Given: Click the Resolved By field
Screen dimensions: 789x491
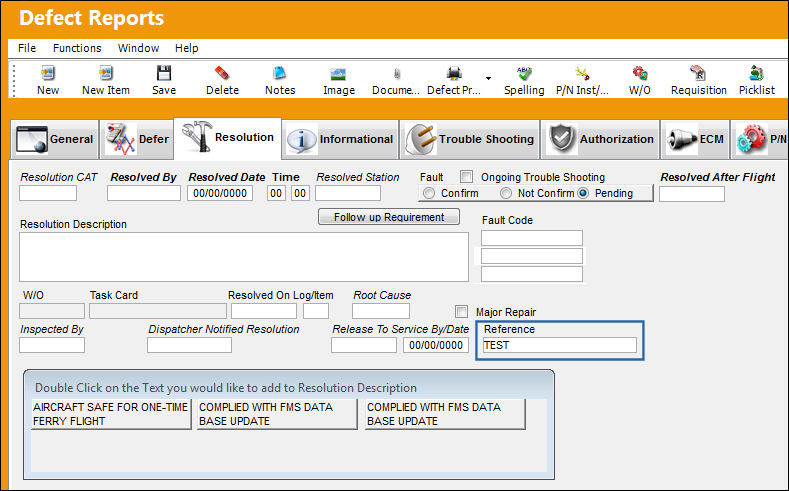Looking at the screenshot, I should tap(143, 193).
